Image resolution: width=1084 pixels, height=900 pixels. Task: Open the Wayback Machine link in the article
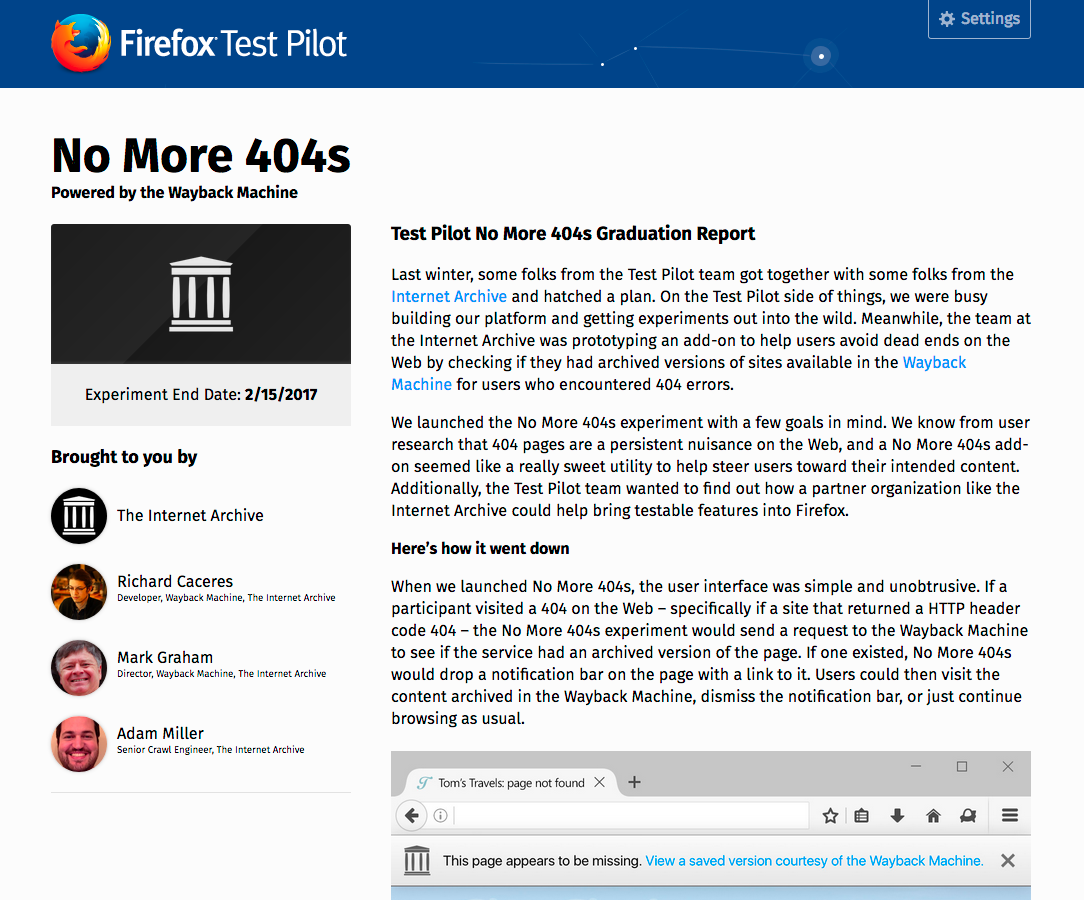[x=934, y=362]
